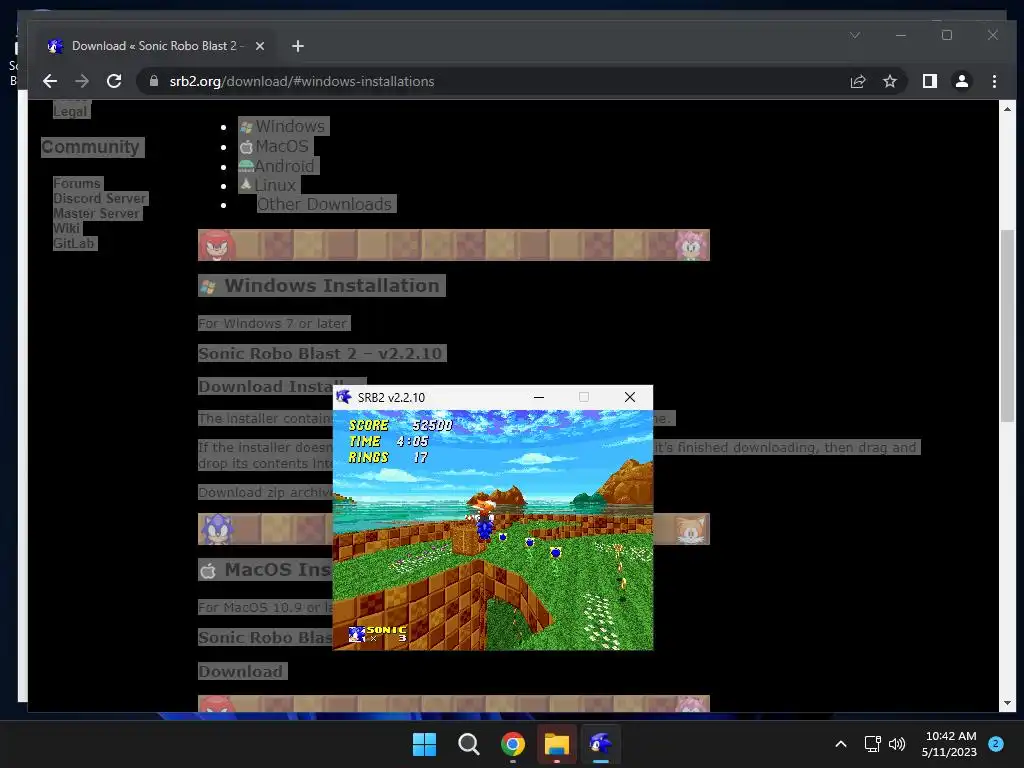The height and width of the screenshot is (768, 1024).
Task: Open Windows Search from the taskbar
Action: pyautogui.click(x=468, y=744)
